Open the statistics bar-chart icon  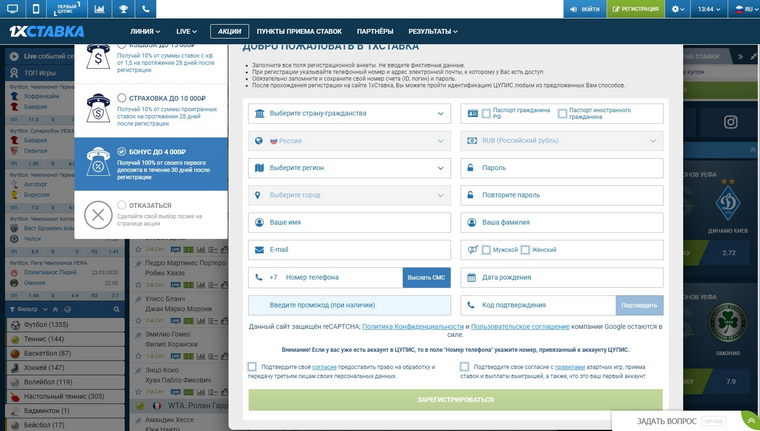point(99,9)
